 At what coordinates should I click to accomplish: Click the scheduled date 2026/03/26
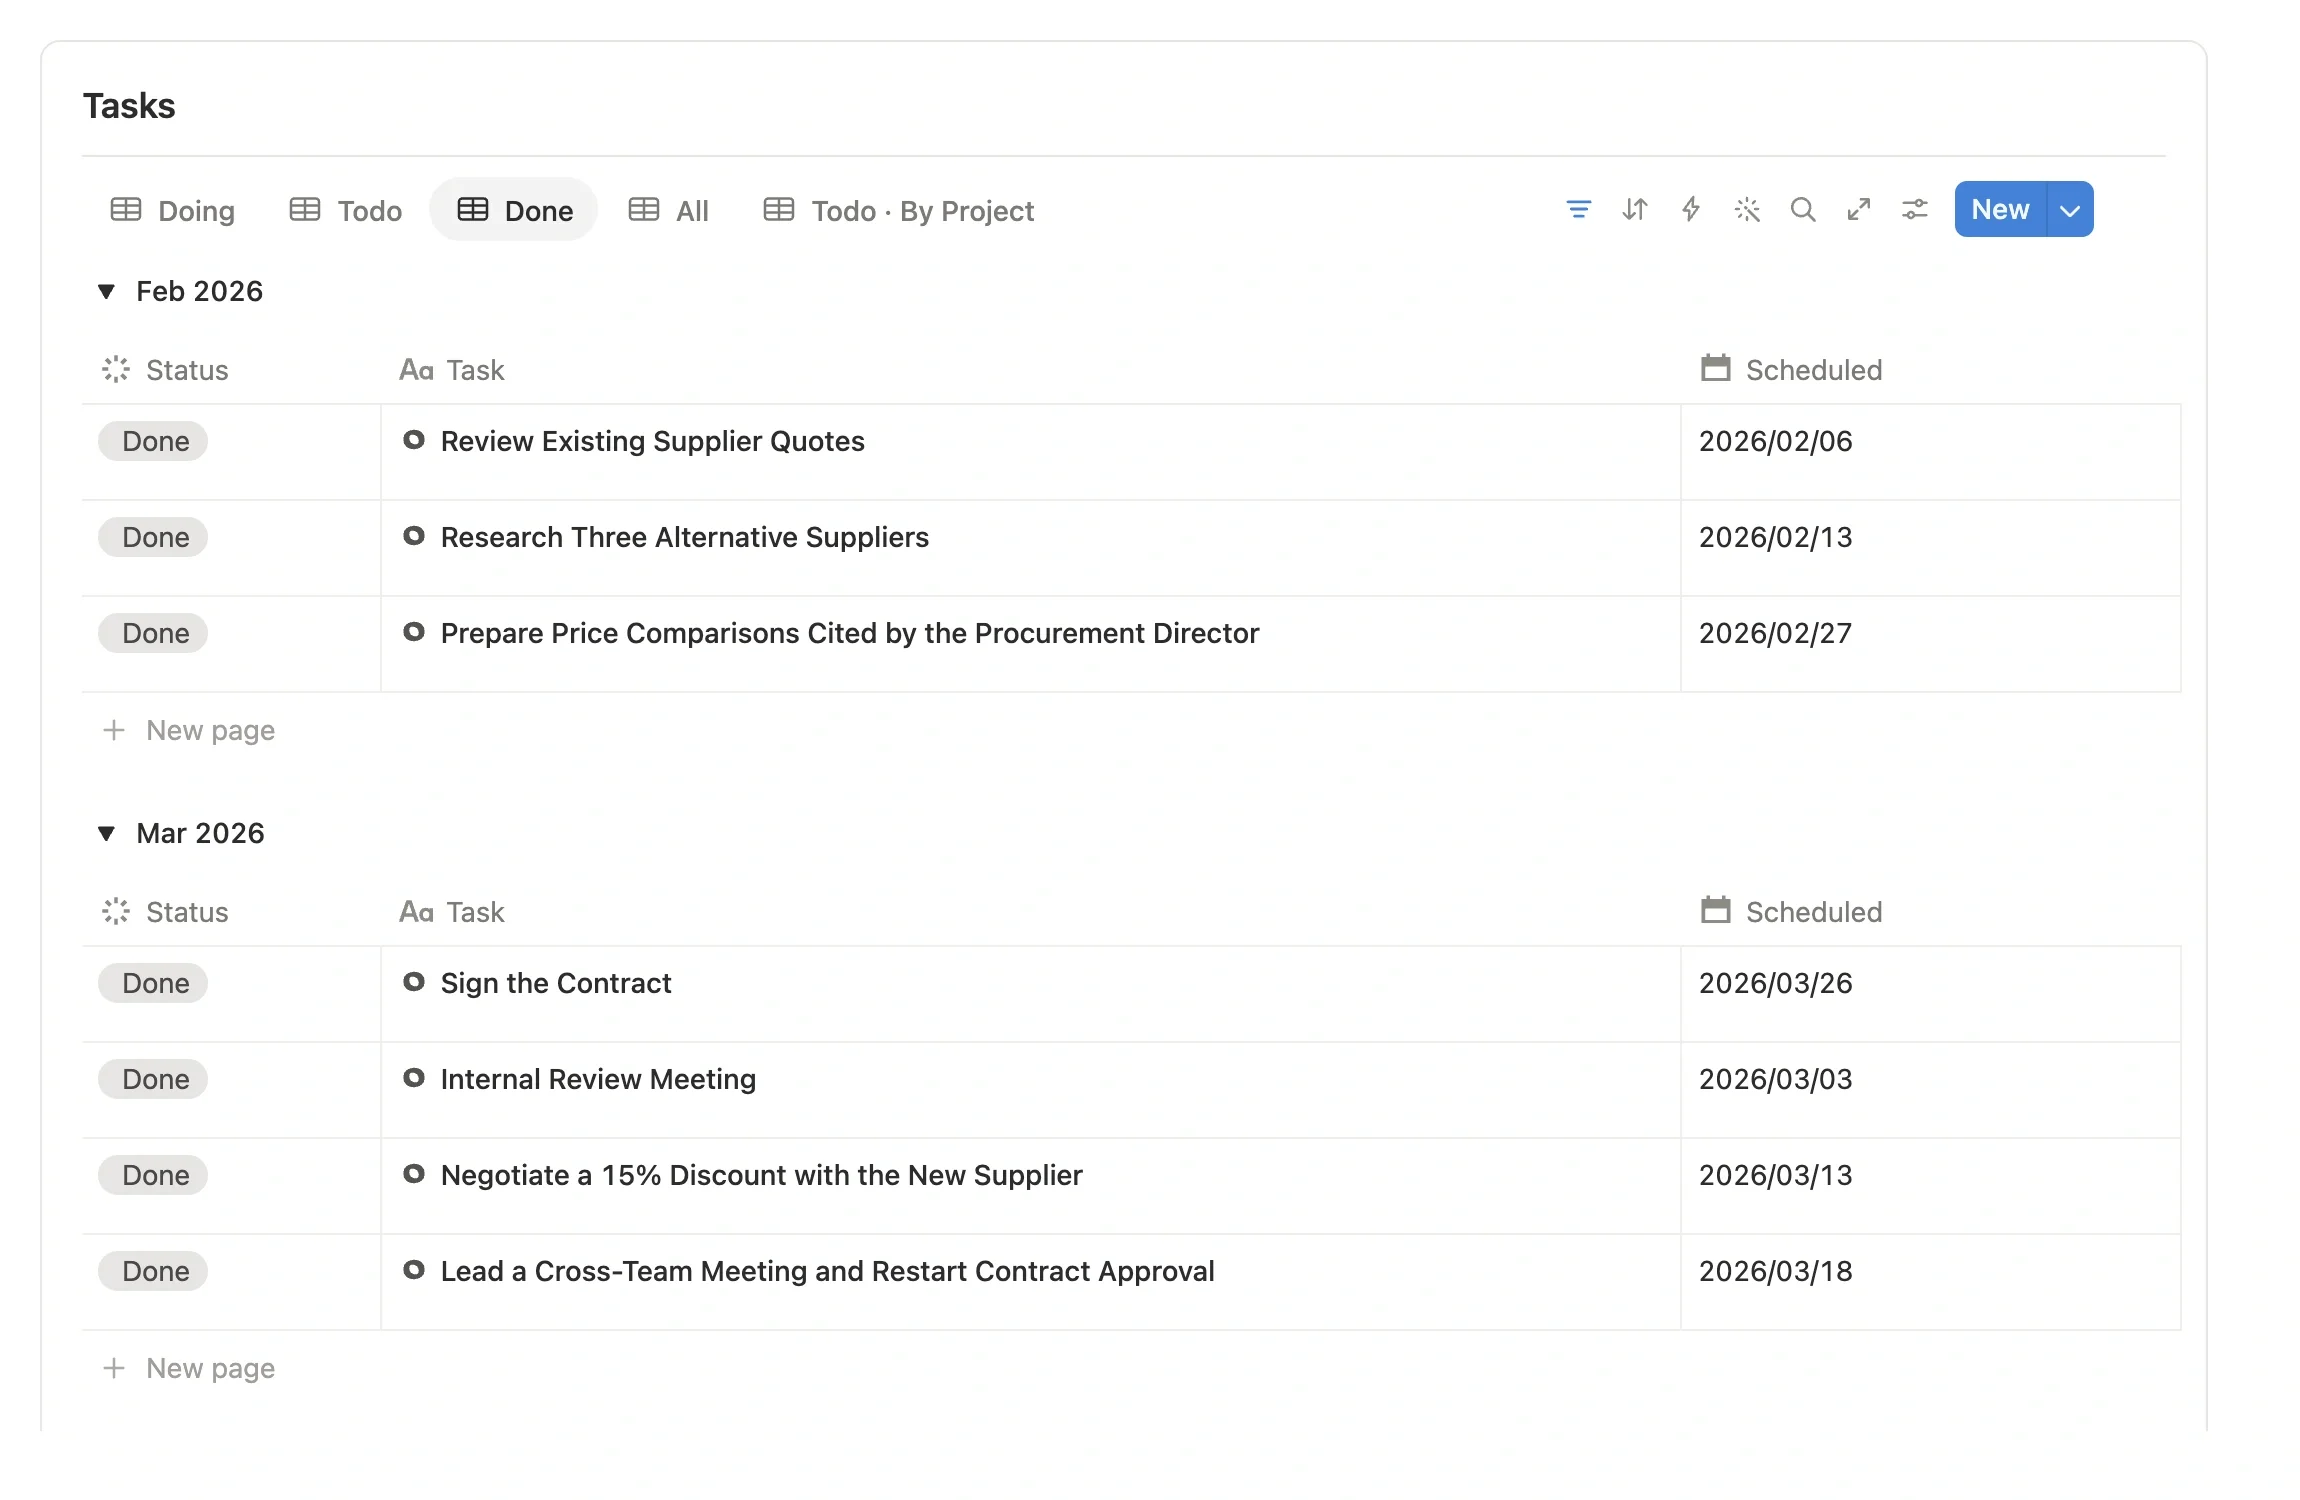[1775, 983]
